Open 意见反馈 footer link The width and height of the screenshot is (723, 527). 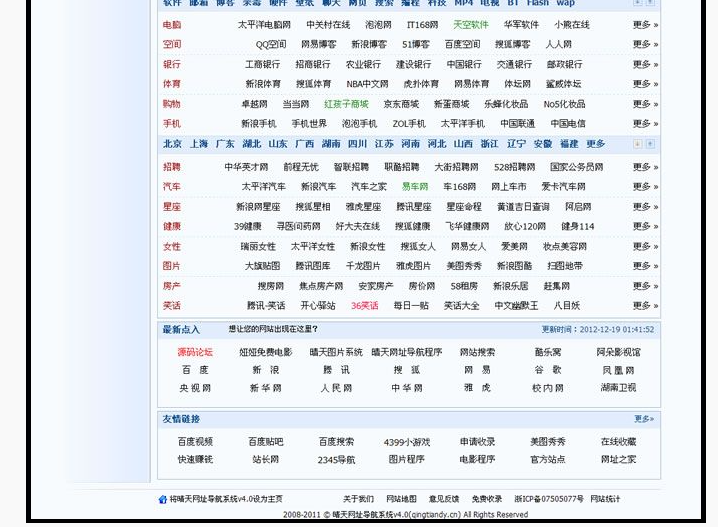coord(444,499)
